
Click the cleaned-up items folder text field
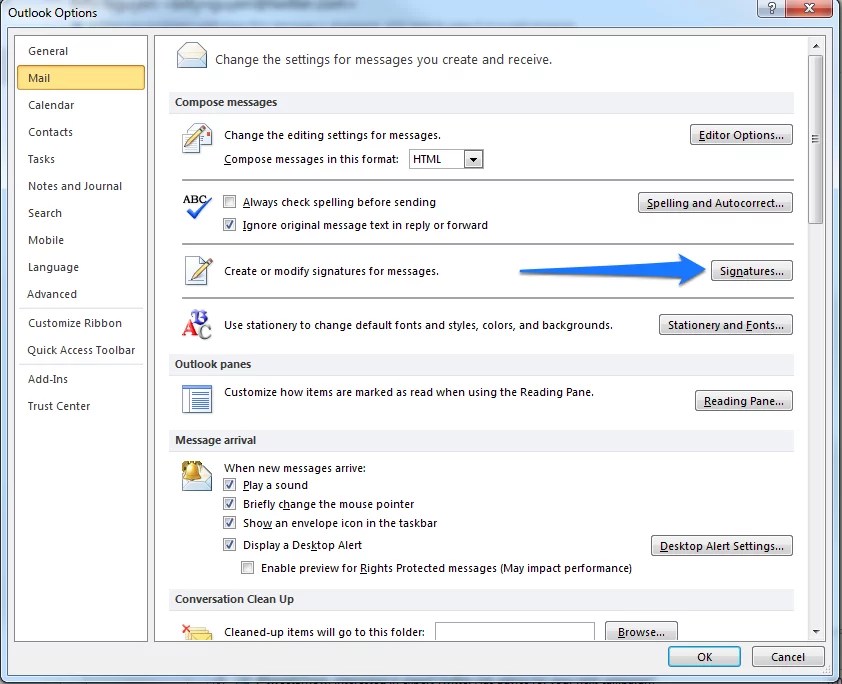pyautogui.click(x=515, y=631)
